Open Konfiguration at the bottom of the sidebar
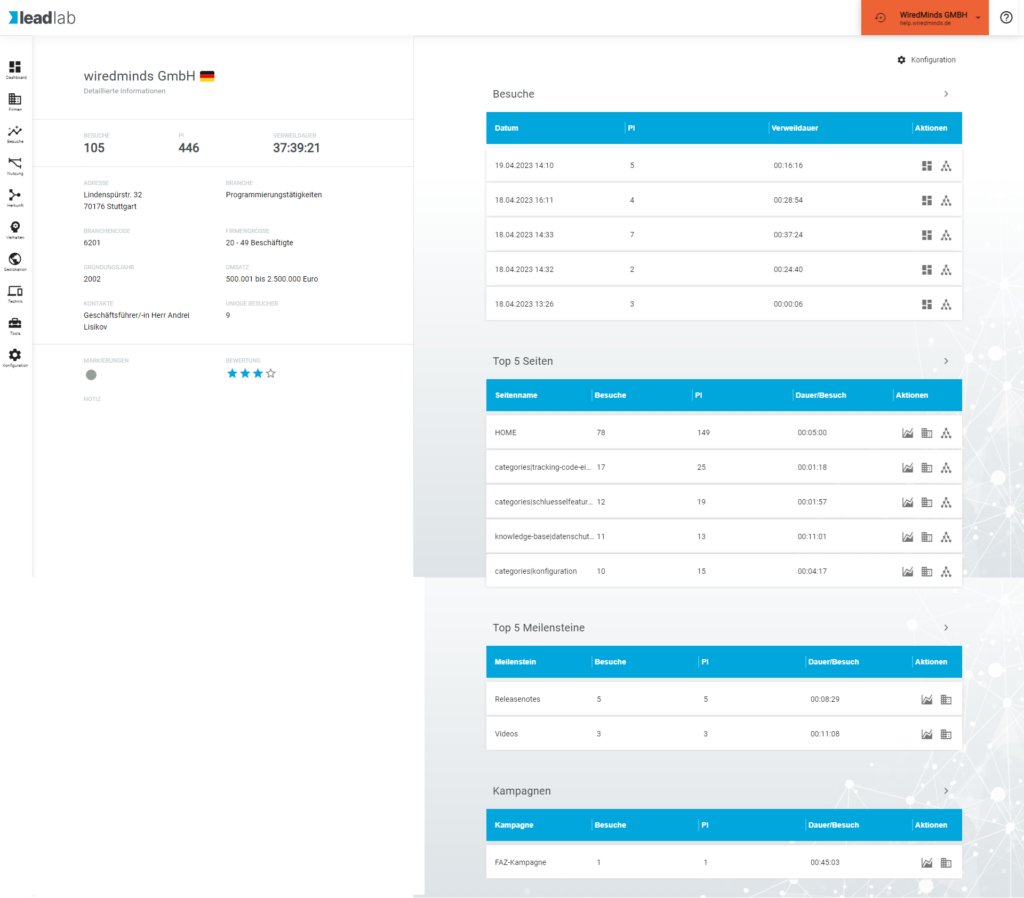 click(x=15, y=357)
